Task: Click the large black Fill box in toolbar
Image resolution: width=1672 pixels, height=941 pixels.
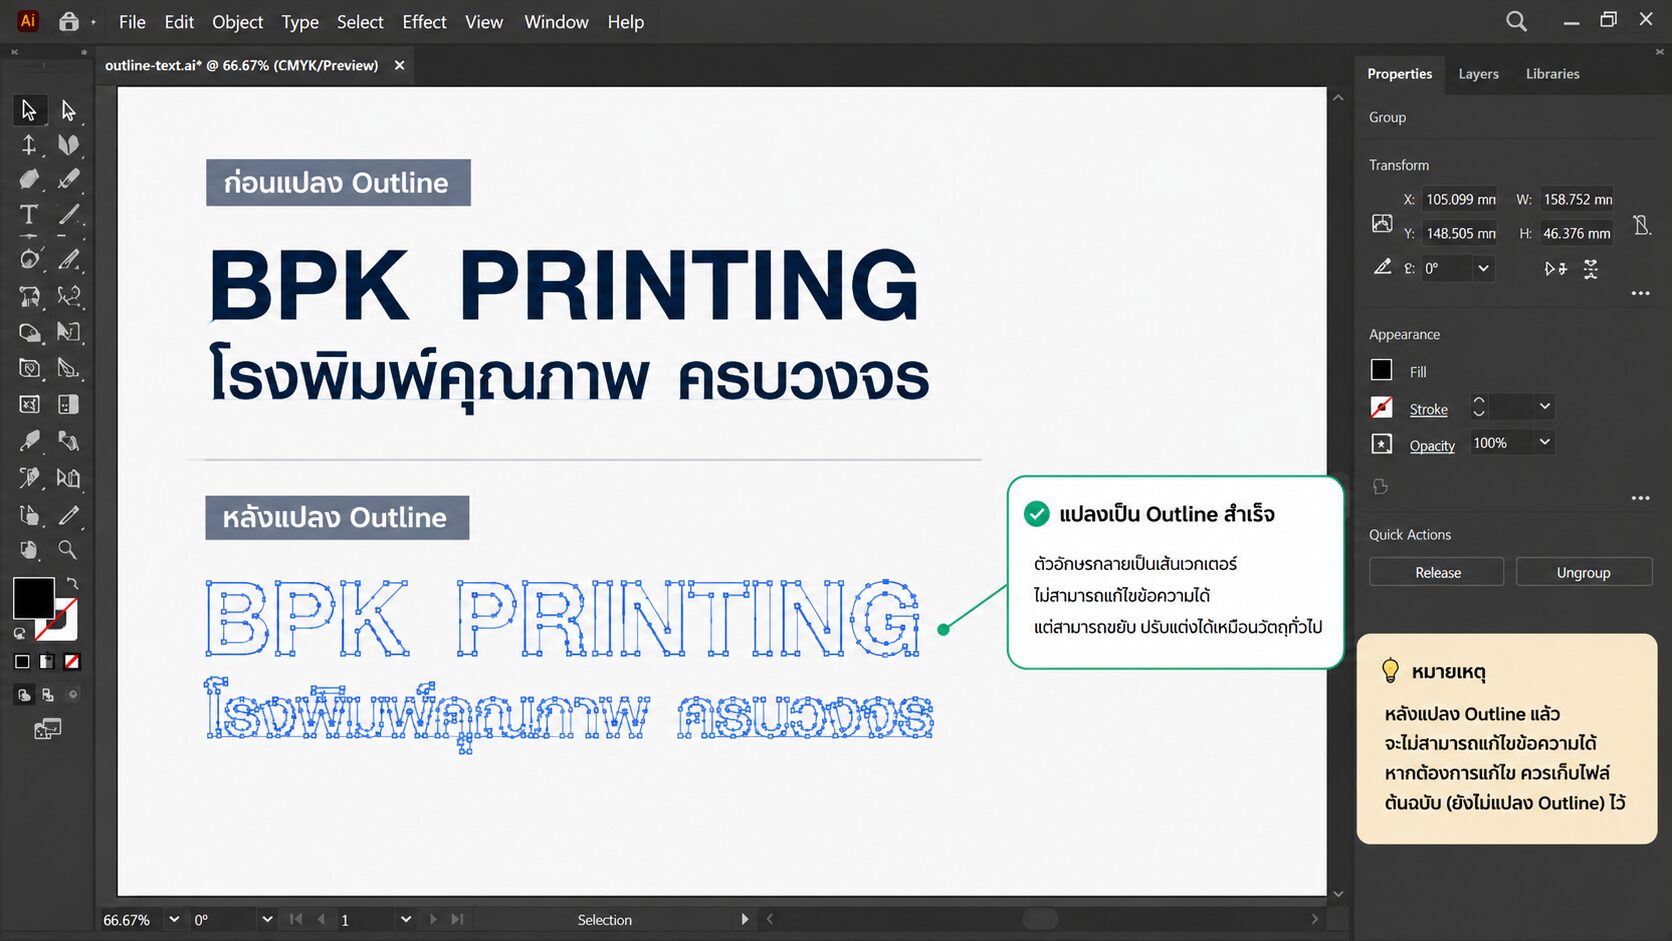Action: pos(33,598)
